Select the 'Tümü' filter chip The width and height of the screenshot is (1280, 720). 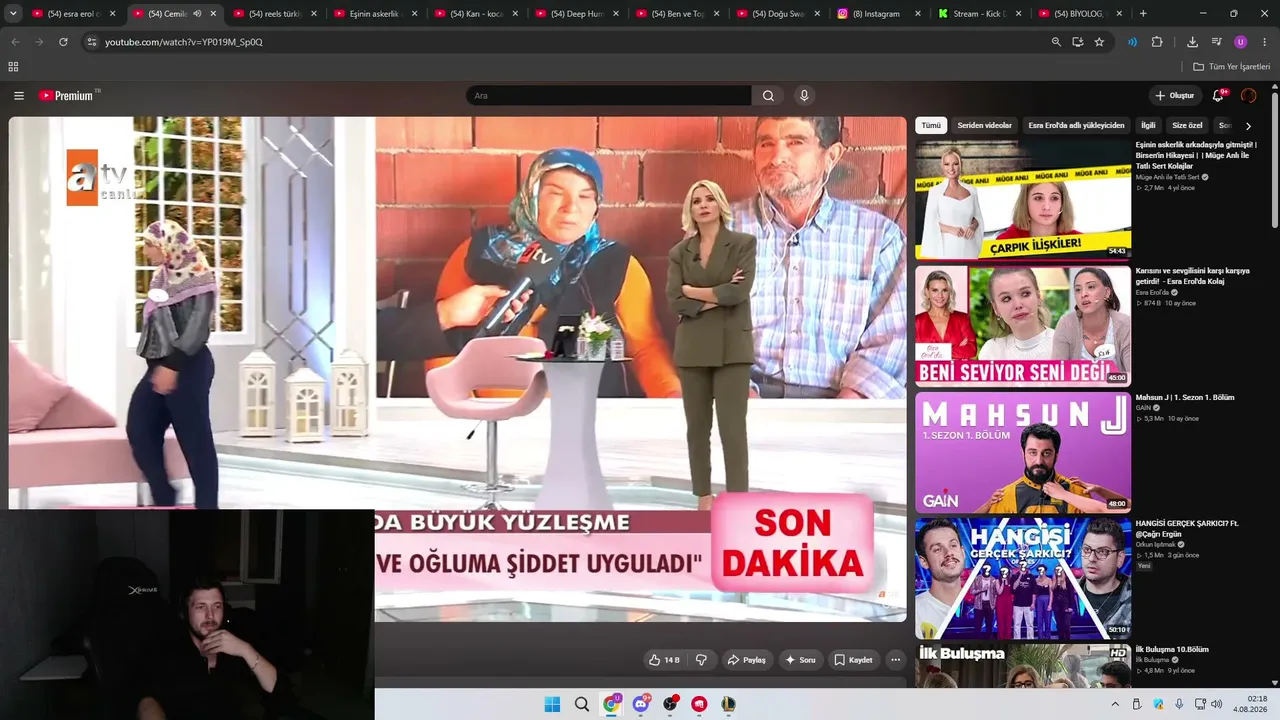click(x=931, y=125)
